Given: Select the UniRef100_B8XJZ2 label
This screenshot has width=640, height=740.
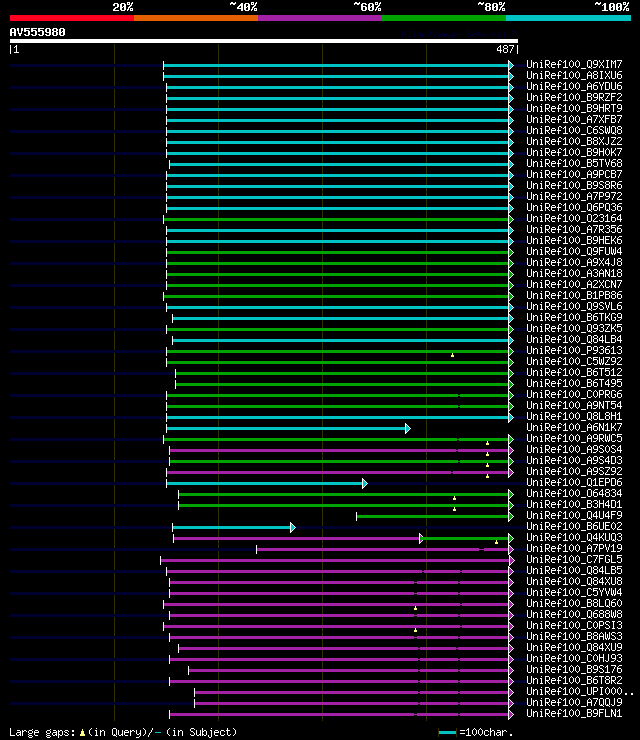Looking at the screenshot, I should [x=574, y=141].
